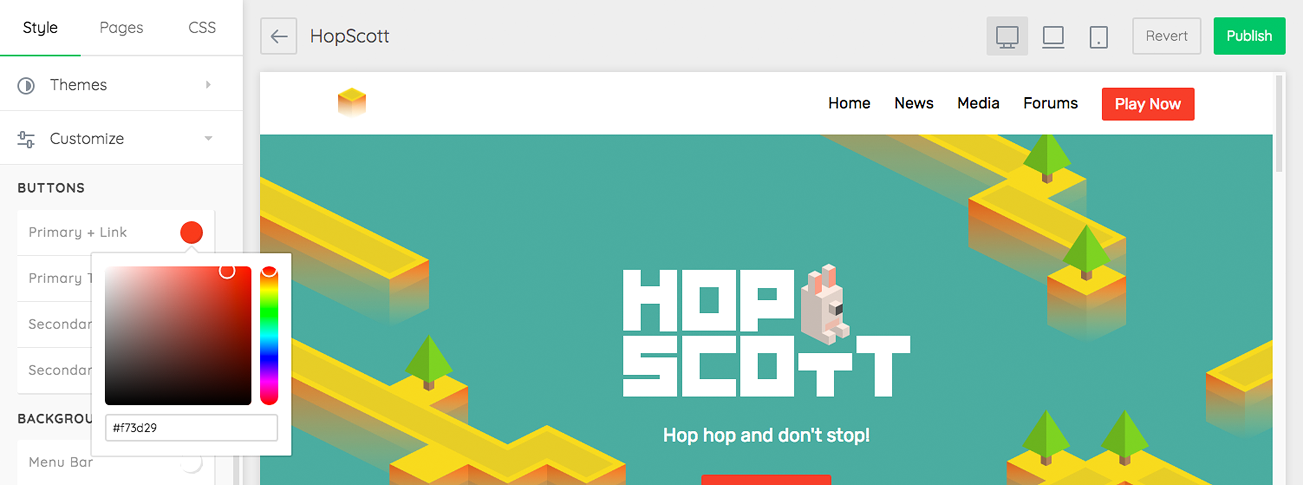Image resolution: width=1303 pixels, height=485 pixels.
Task: Click the Themes half-circle icon
Action: point(26,85)
